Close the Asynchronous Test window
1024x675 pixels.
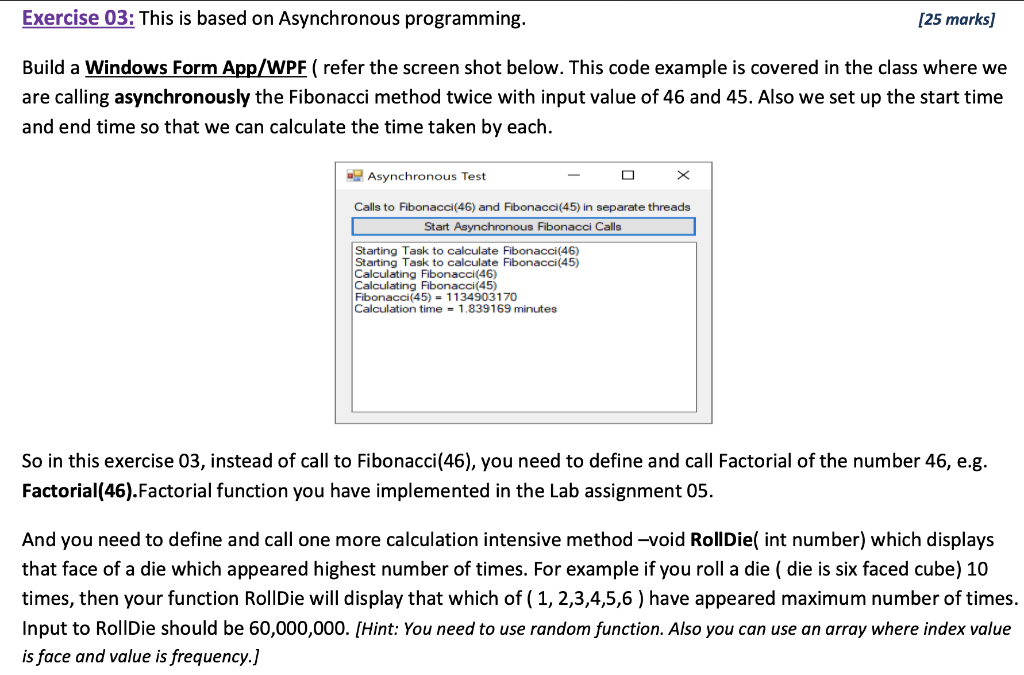(683, 175)
